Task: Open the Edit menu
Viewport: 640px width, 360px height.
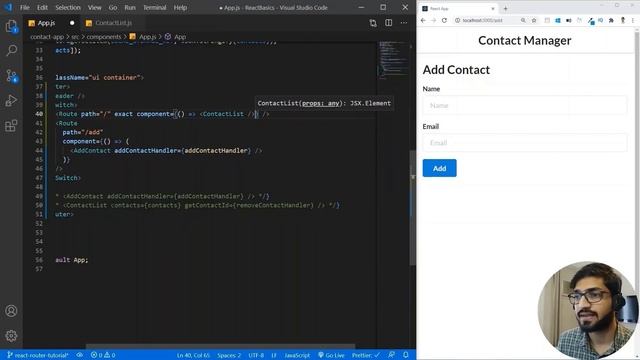Action: [x=42, y=7]
